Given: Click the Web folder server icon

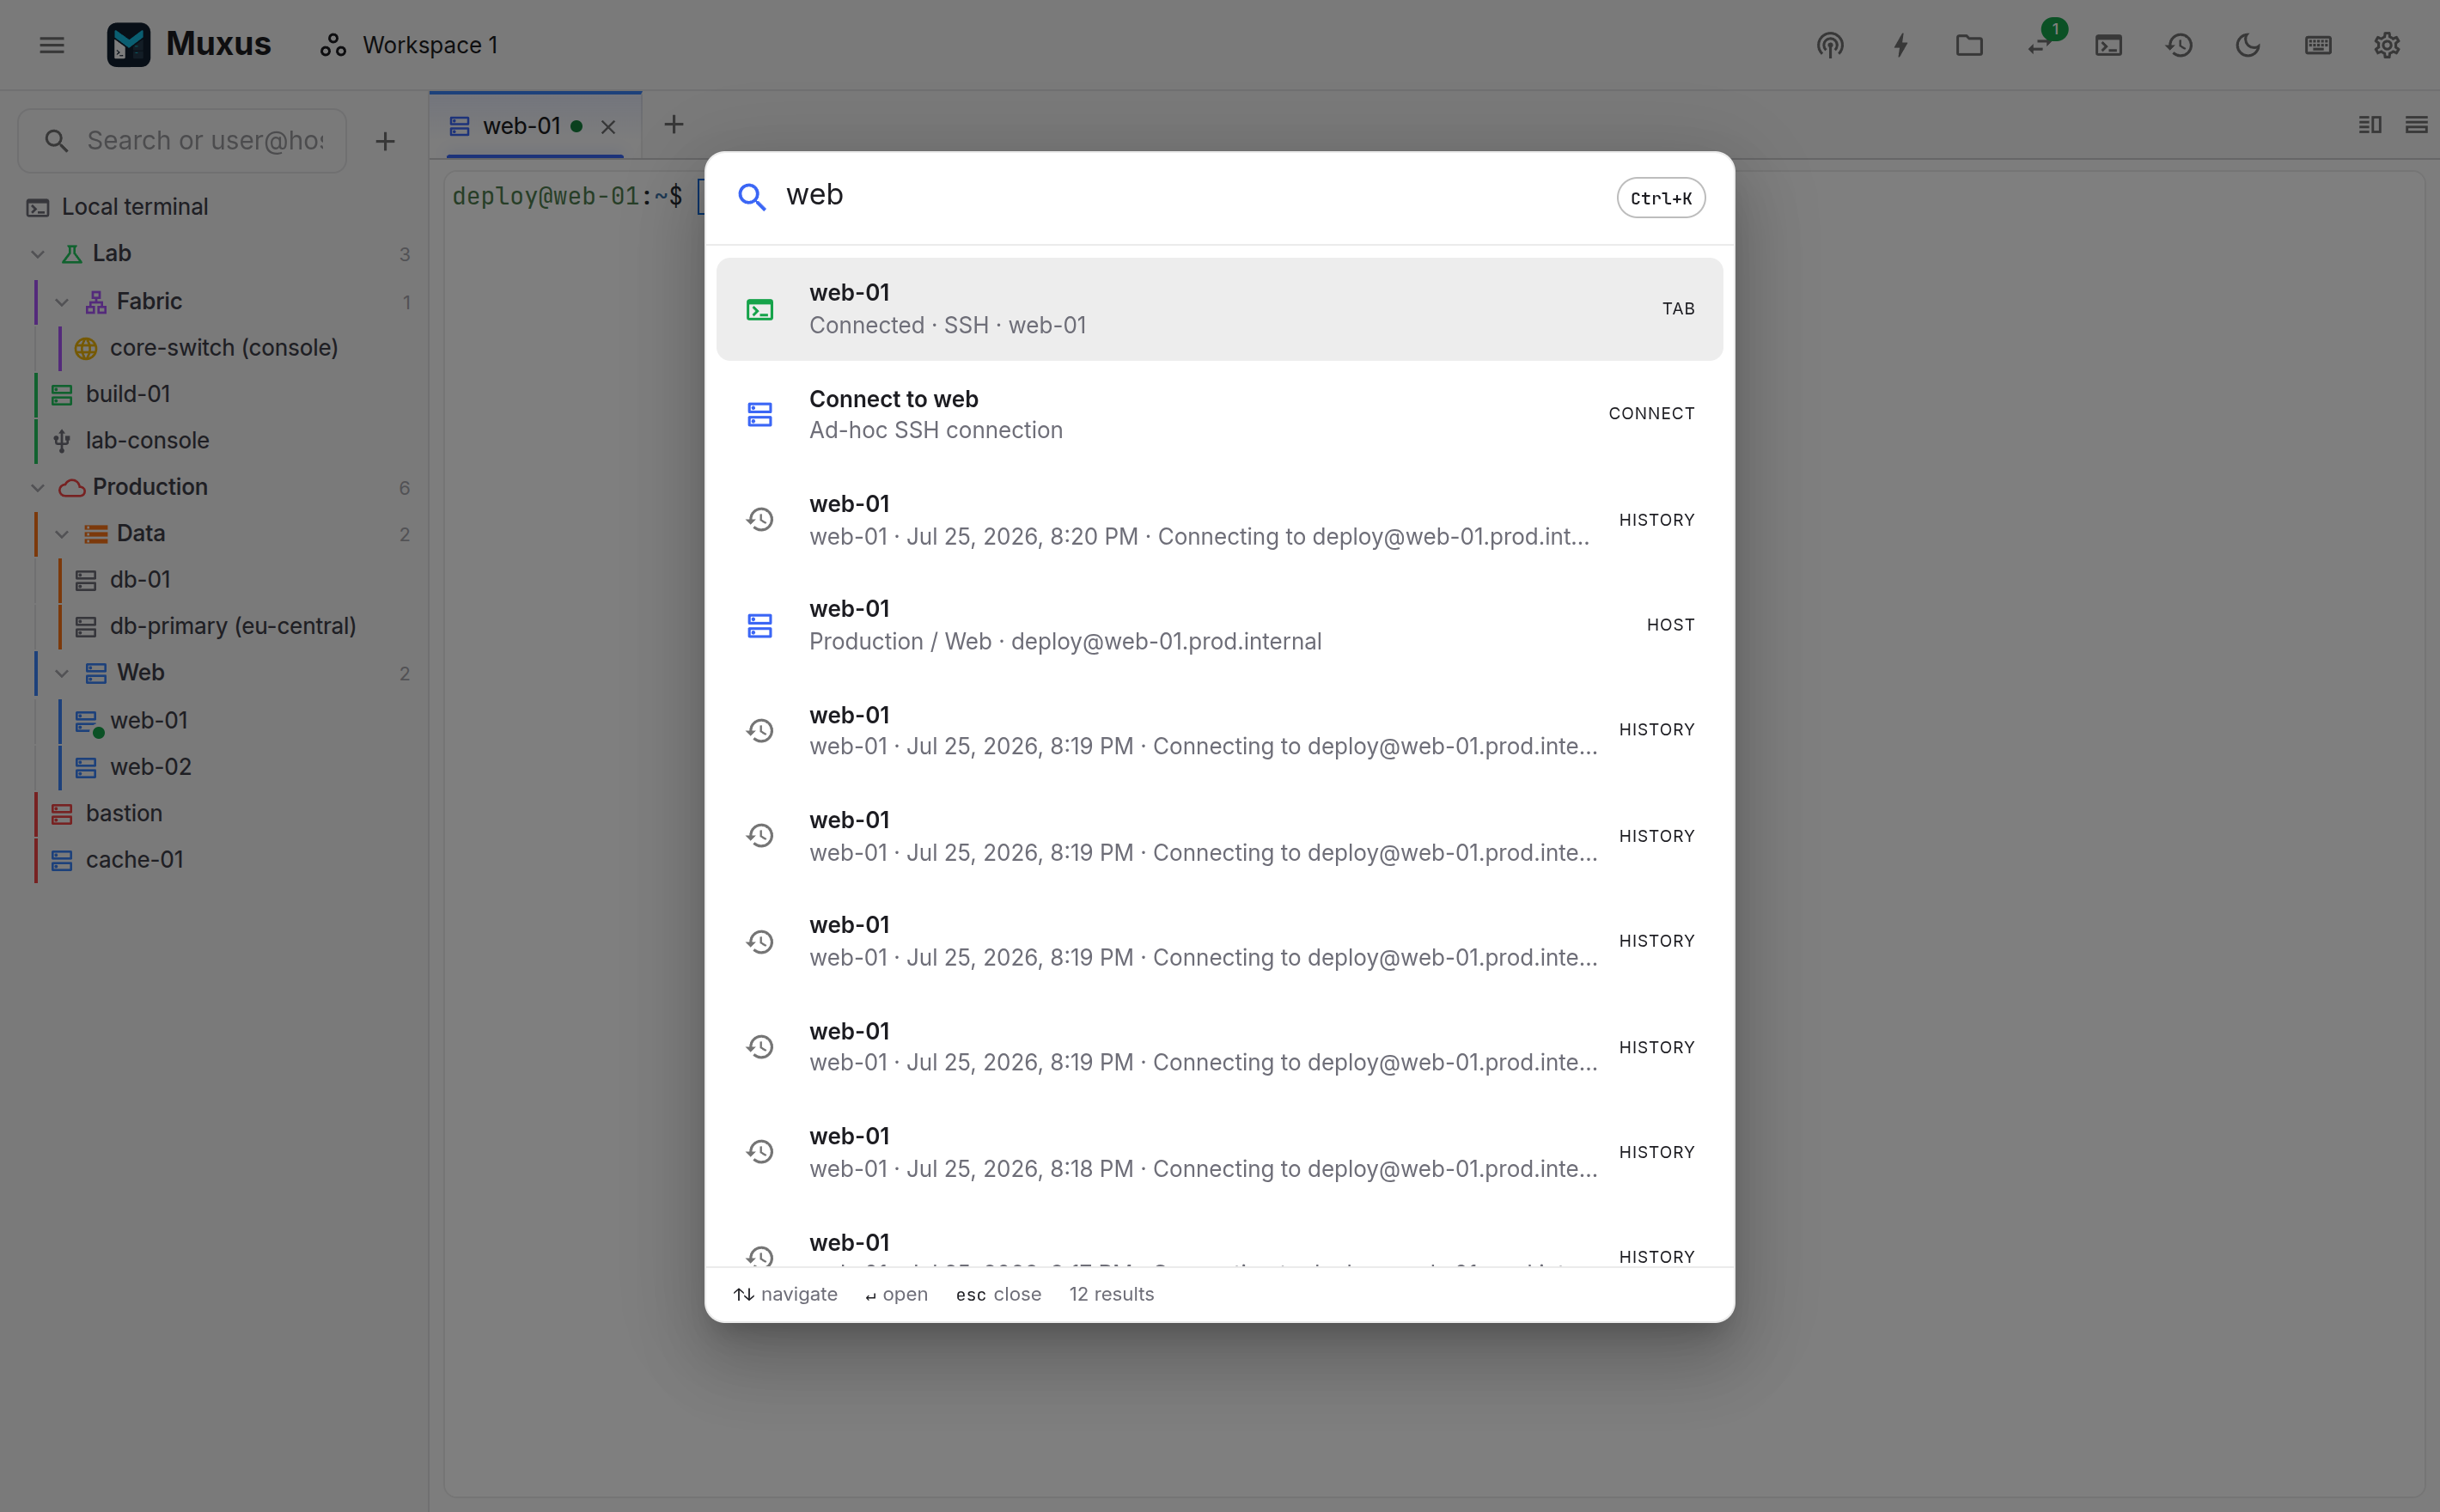Looking at the screenshot, I should 96,673.
